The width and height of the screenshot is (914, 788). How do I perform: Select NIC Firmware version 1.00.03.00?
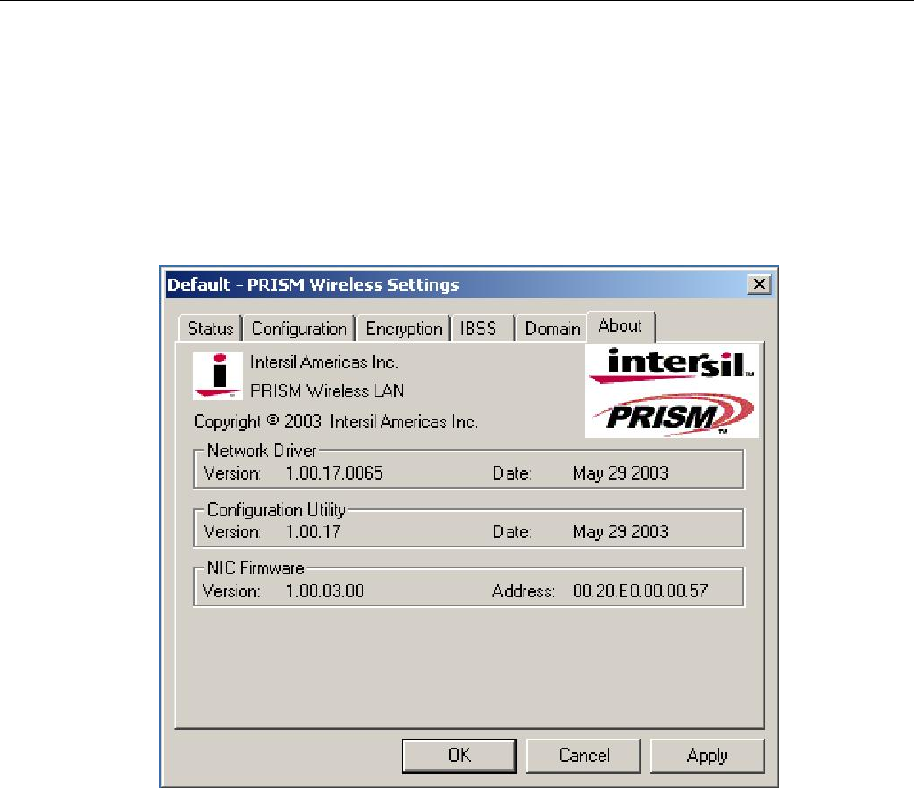pyautogui.click(x=325, y=591)
